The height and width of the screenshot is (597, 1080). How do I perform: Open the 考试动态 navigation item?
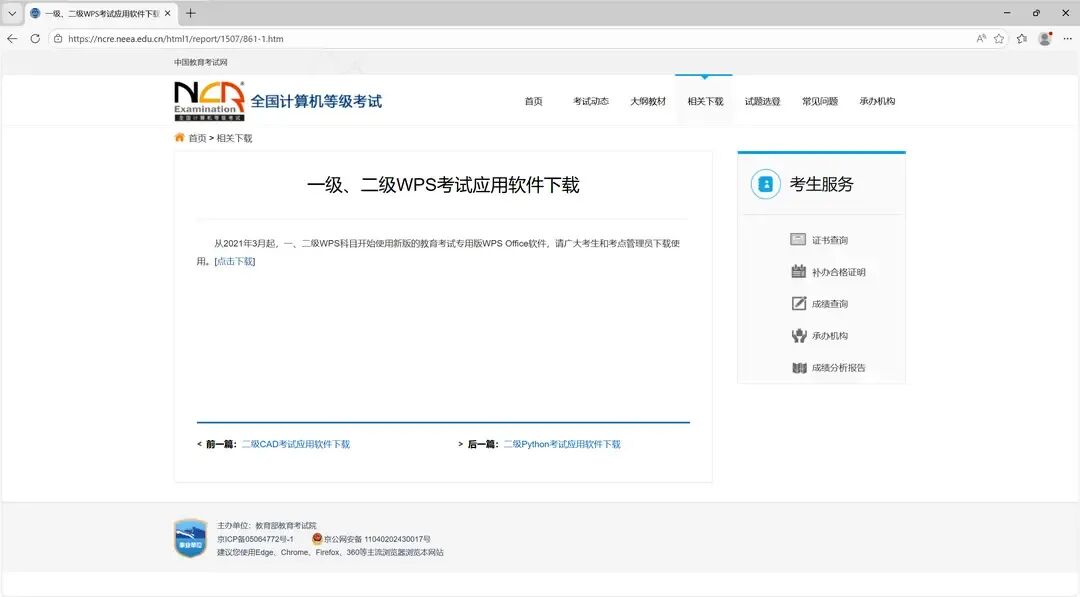tap(590, 101)
